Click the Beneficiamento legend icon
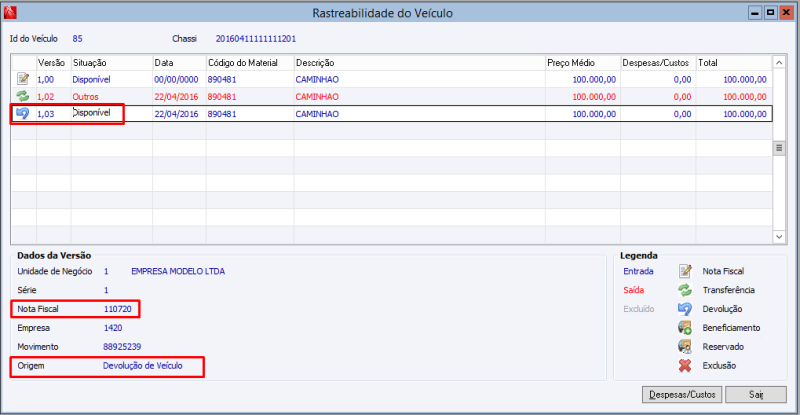Image resolution: width=800 pixels, height=415 pixels. [685, 328]
